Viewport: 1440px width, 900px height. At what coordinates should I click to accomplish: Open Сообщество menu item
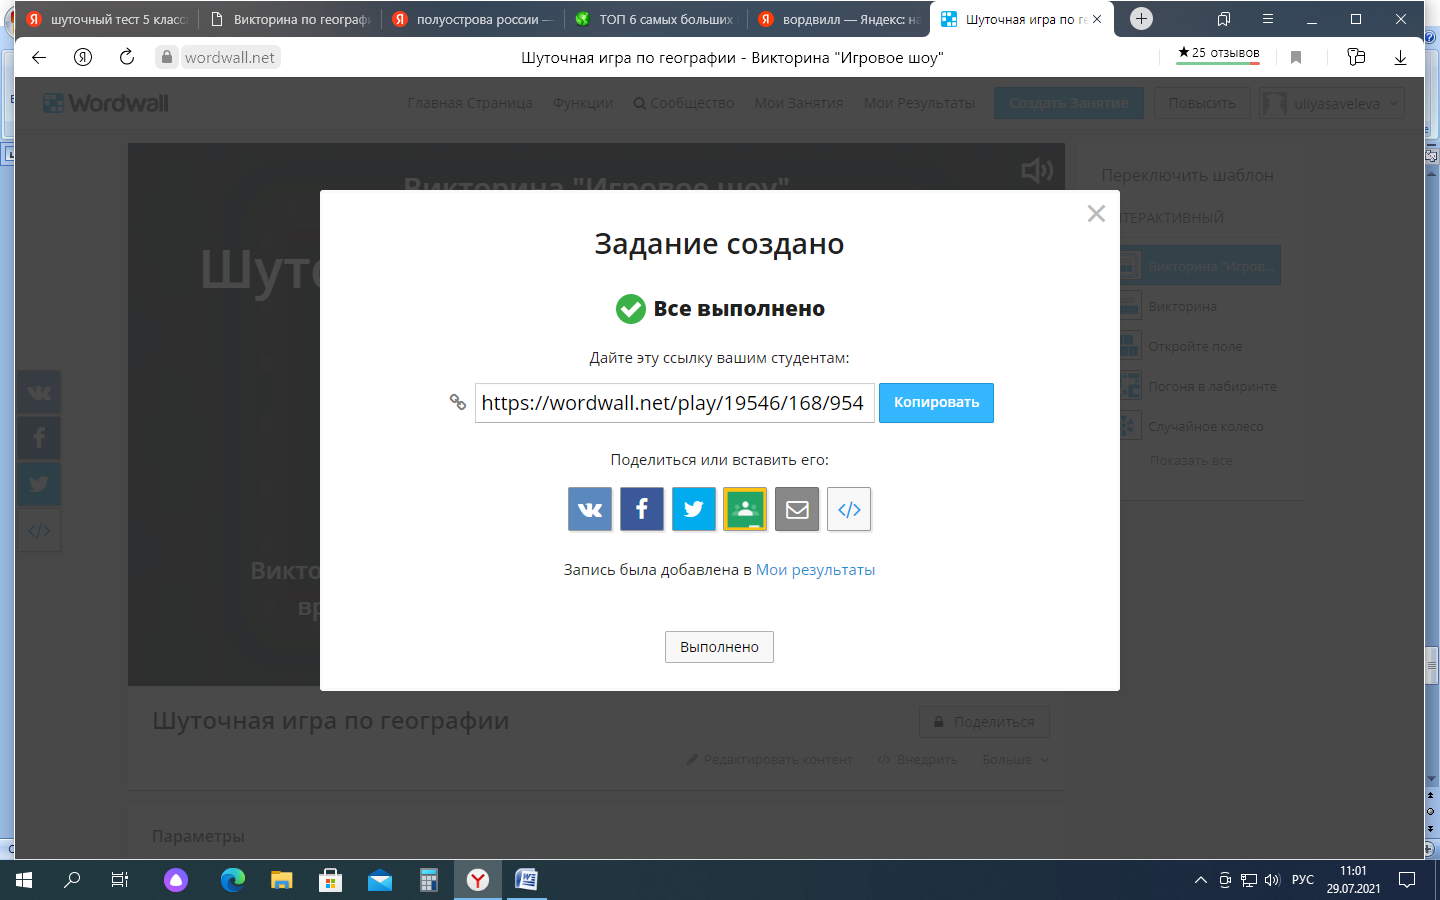(684, 103)
